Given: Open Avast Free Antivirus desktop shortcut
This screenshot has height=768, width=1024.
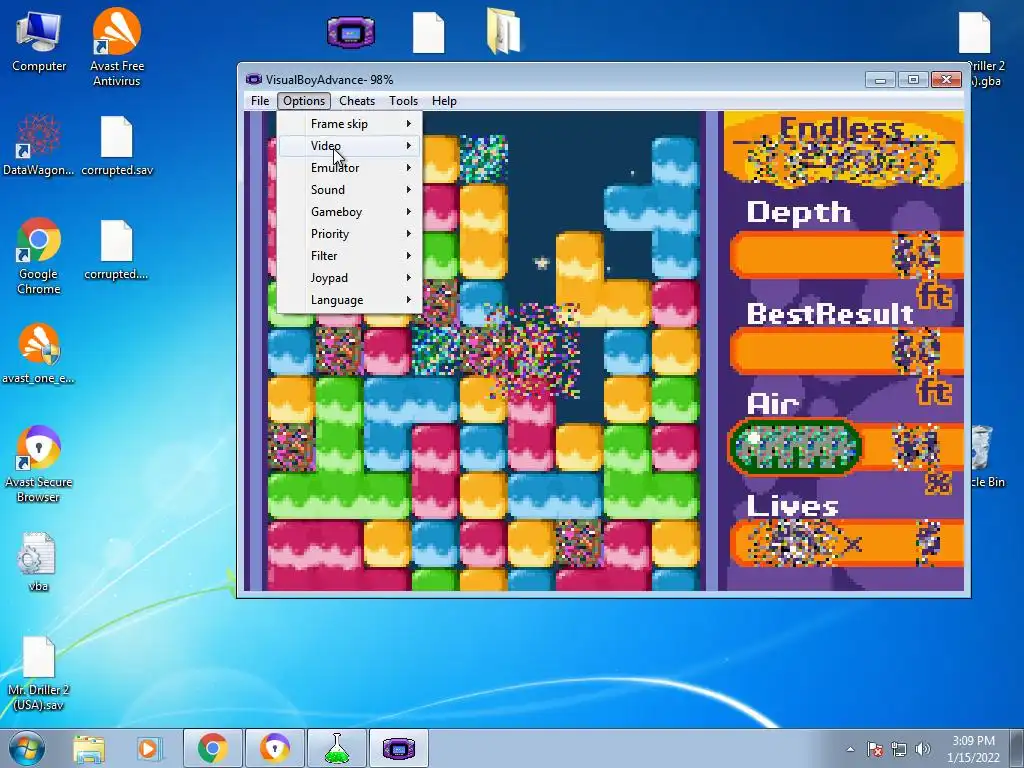Looking at the screenshot, I should pyautogui.click(x=117, y=46).
